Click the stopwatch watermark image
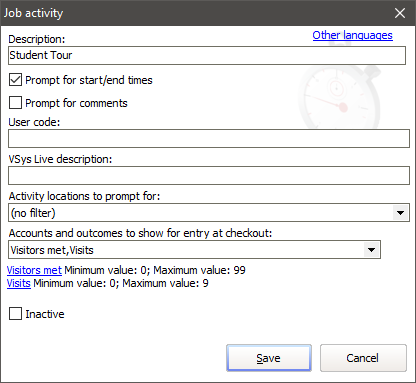This screenshot has width=416, height=383. pos(340,97)
